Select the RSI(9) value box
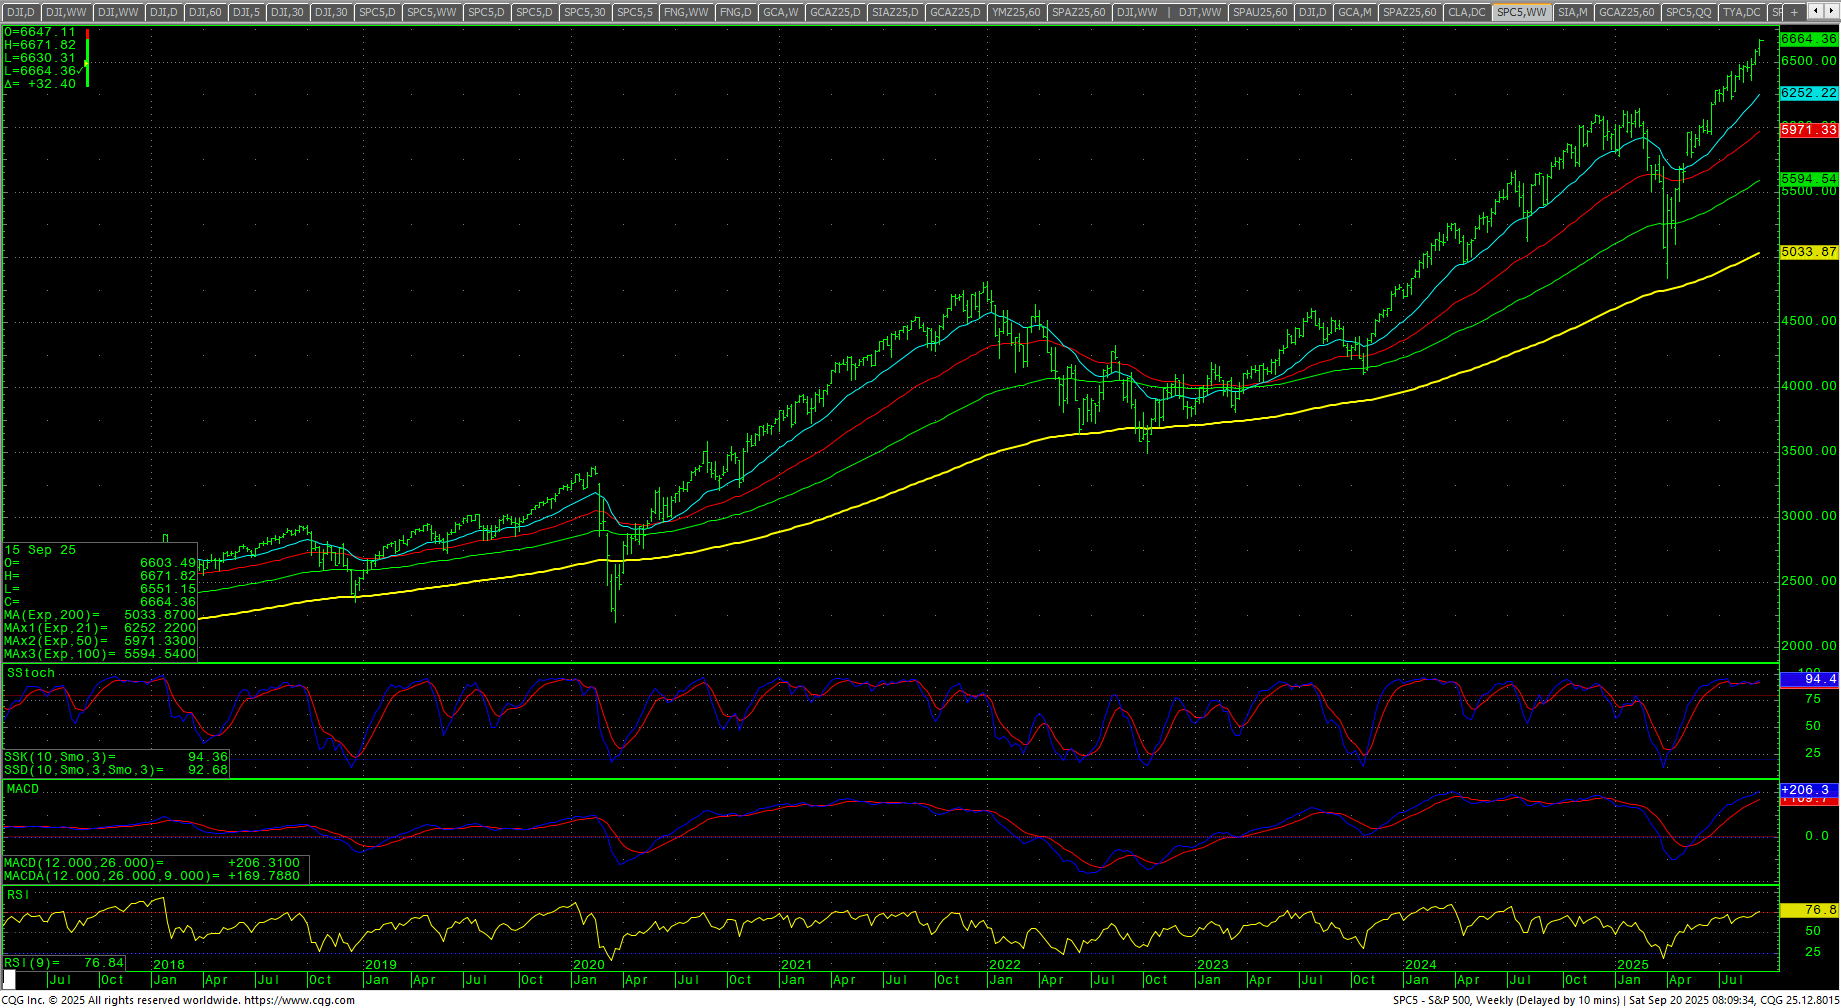 point(64,963)
